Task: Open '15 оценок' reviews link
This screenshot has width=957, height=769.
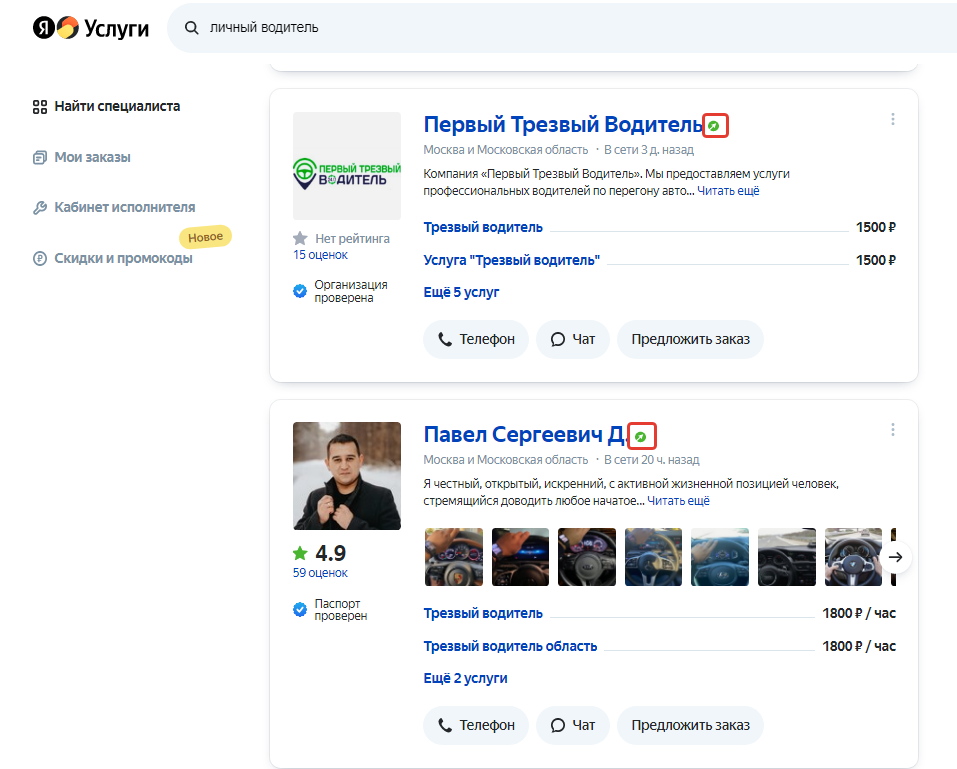Action: (320, 255)
